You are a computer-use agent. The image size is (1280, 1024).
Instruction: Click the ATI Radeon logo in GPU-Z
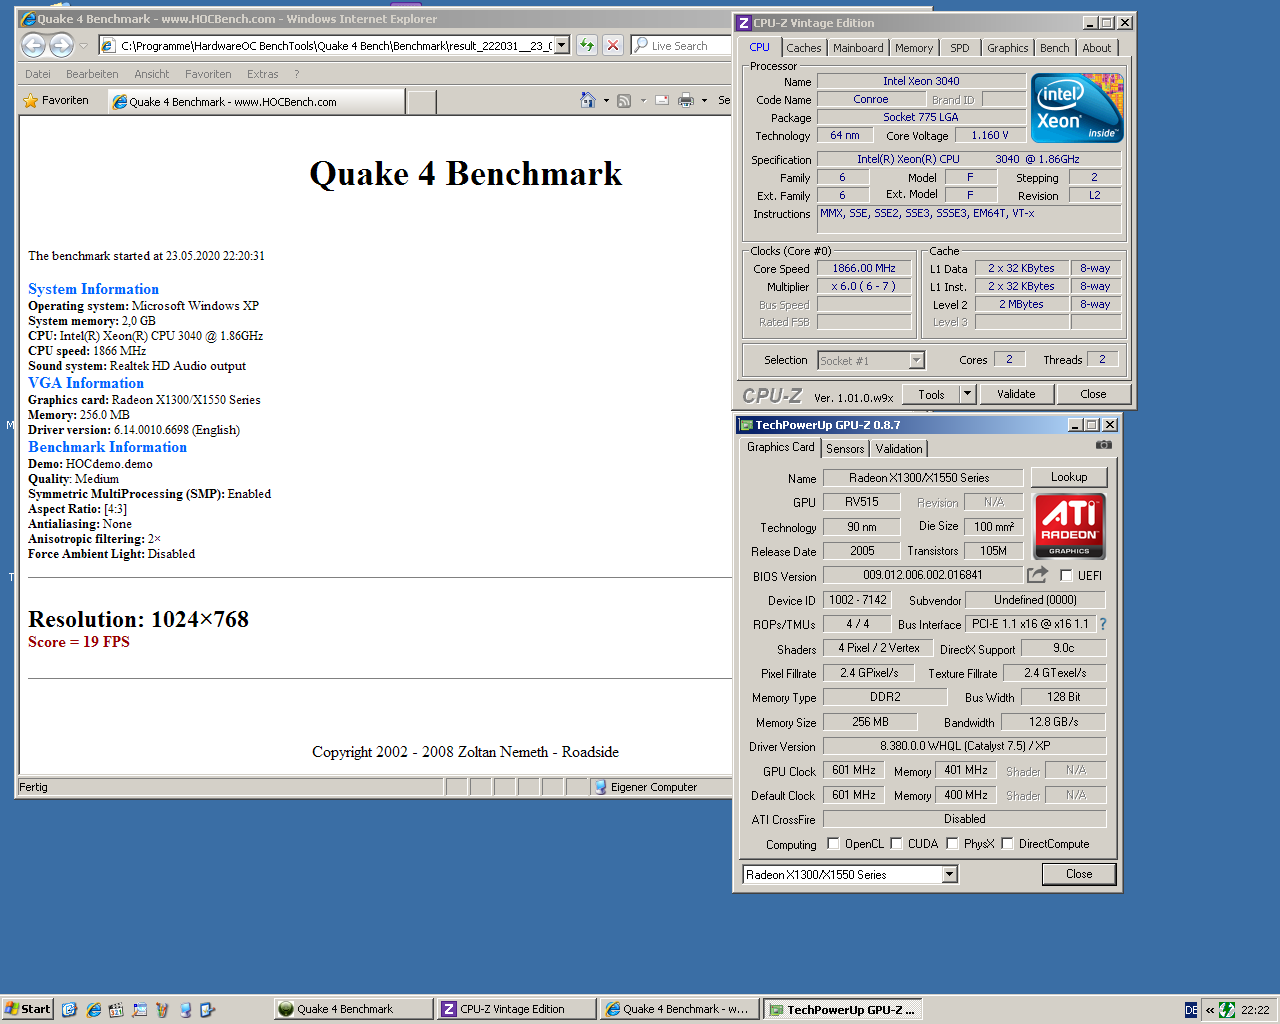(x=1069, y=525)
